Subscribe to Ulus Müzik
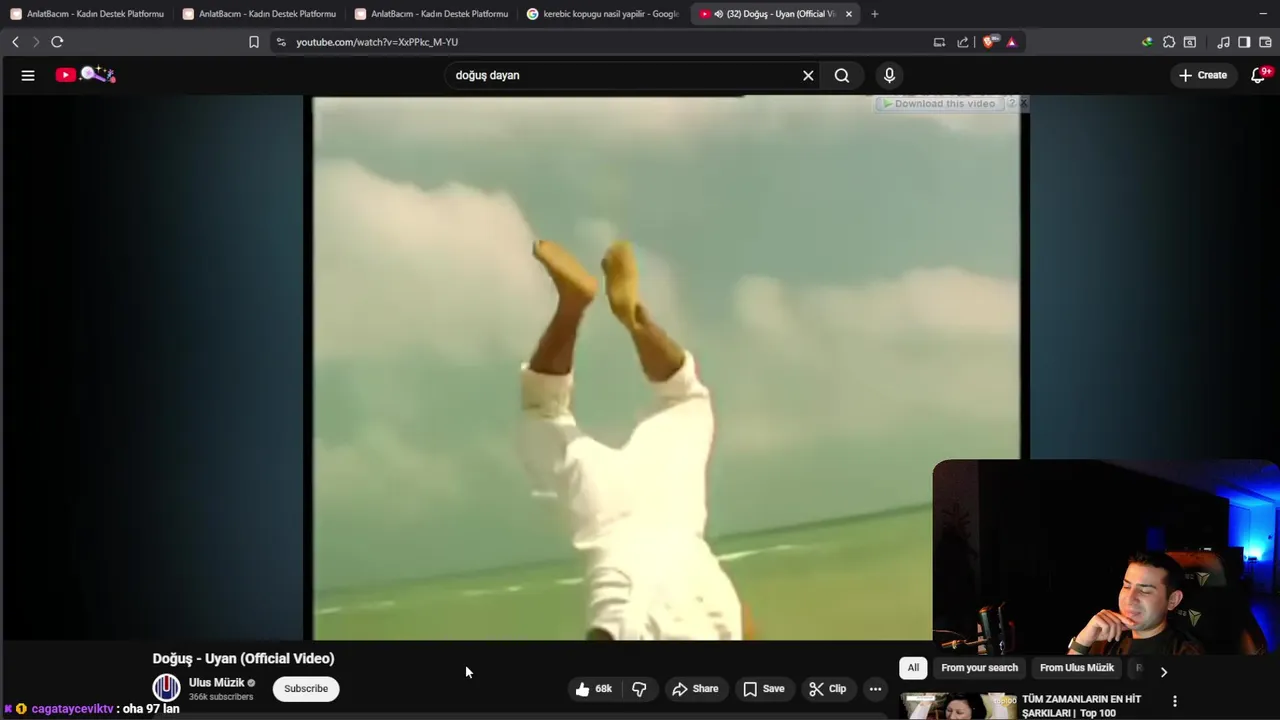This screenshot has height=720, width=1280. click(306, 688)
